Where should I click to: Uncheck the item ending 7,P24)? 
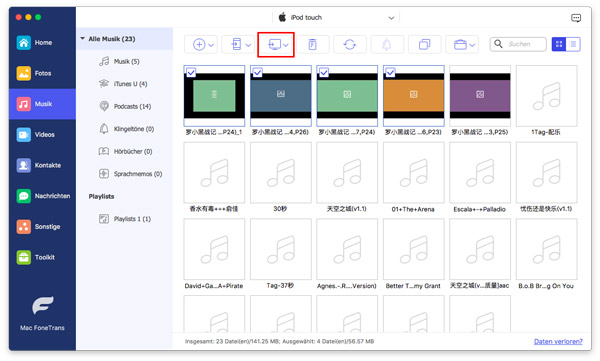[324, 72]
